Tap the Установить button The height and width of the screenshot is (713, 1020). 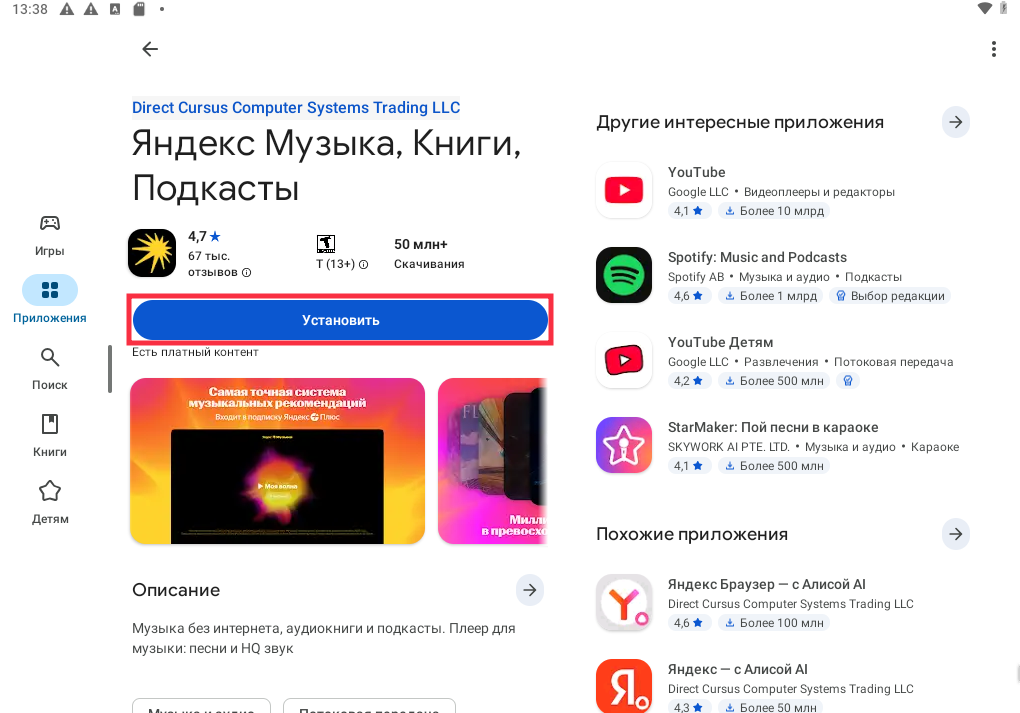340,320
